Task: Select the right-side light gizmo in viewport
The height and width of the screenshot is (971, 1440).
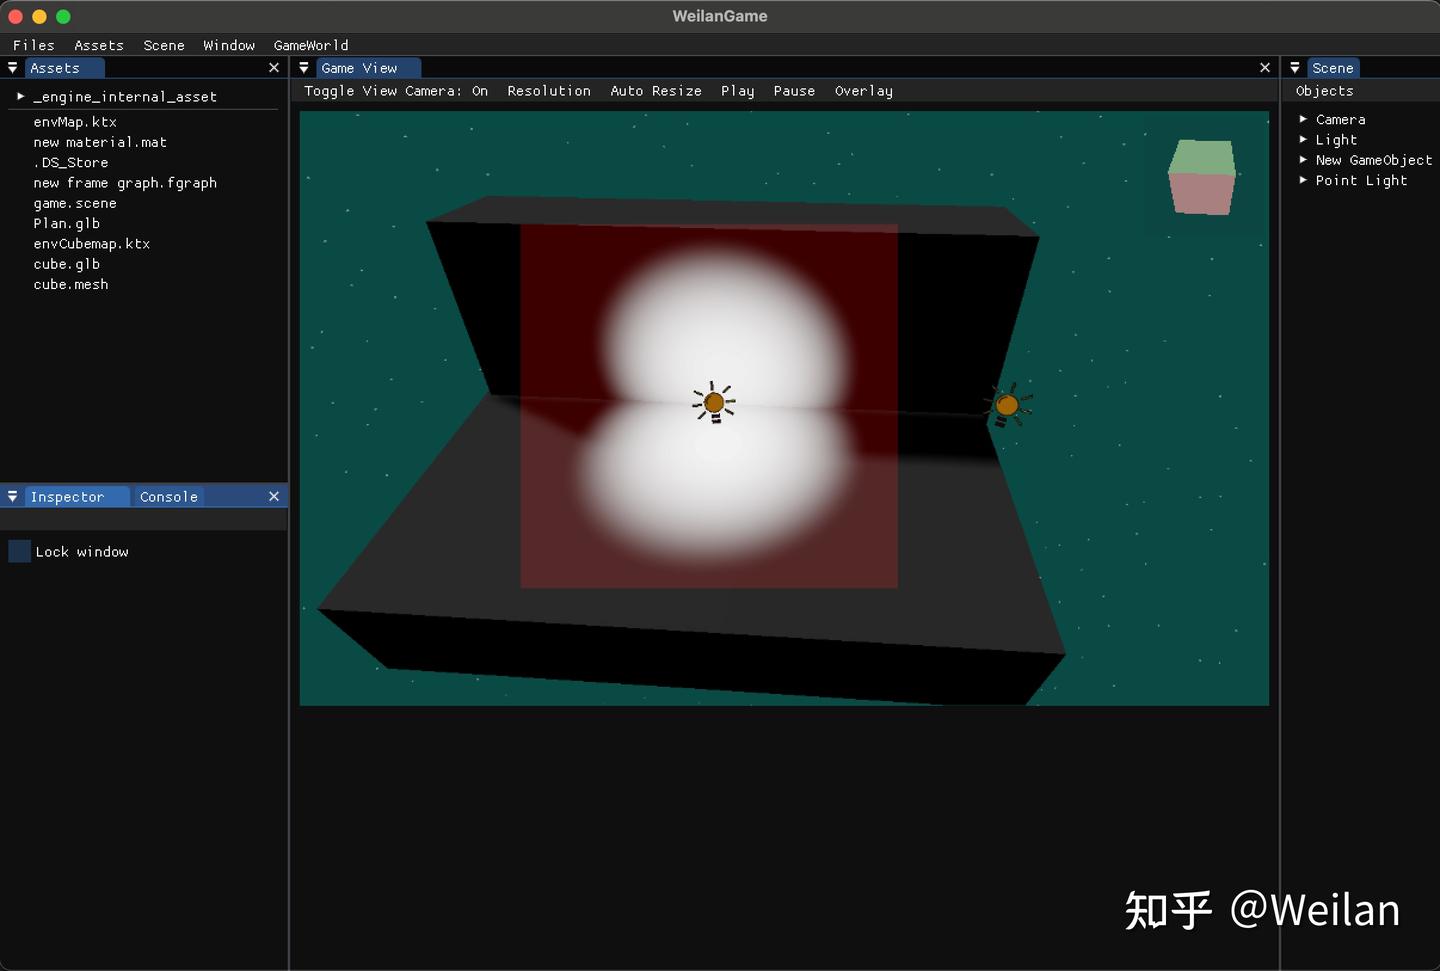Action: click(1008, 404)
